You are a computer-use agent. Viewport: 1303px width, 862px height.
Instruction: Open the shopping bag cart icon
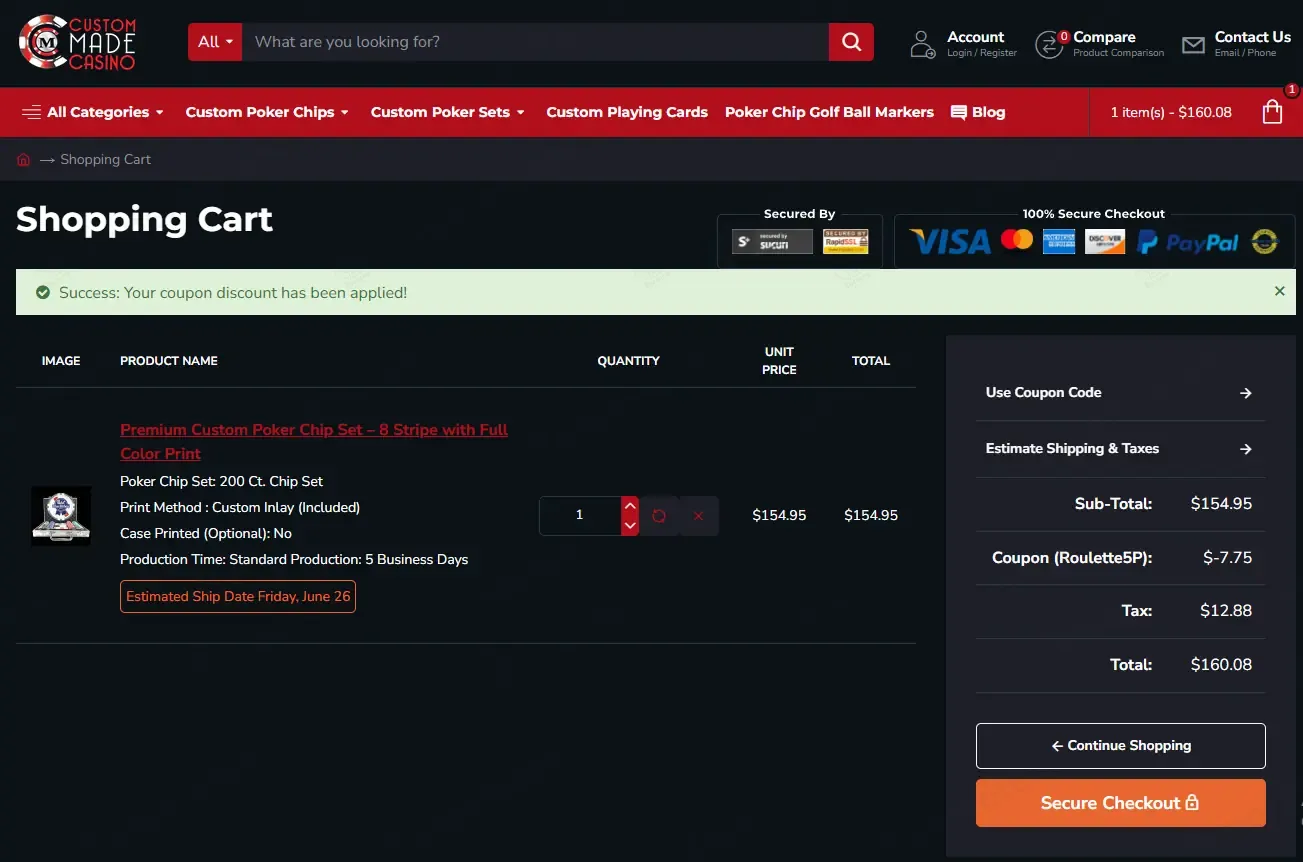(x=1272, y=112)
